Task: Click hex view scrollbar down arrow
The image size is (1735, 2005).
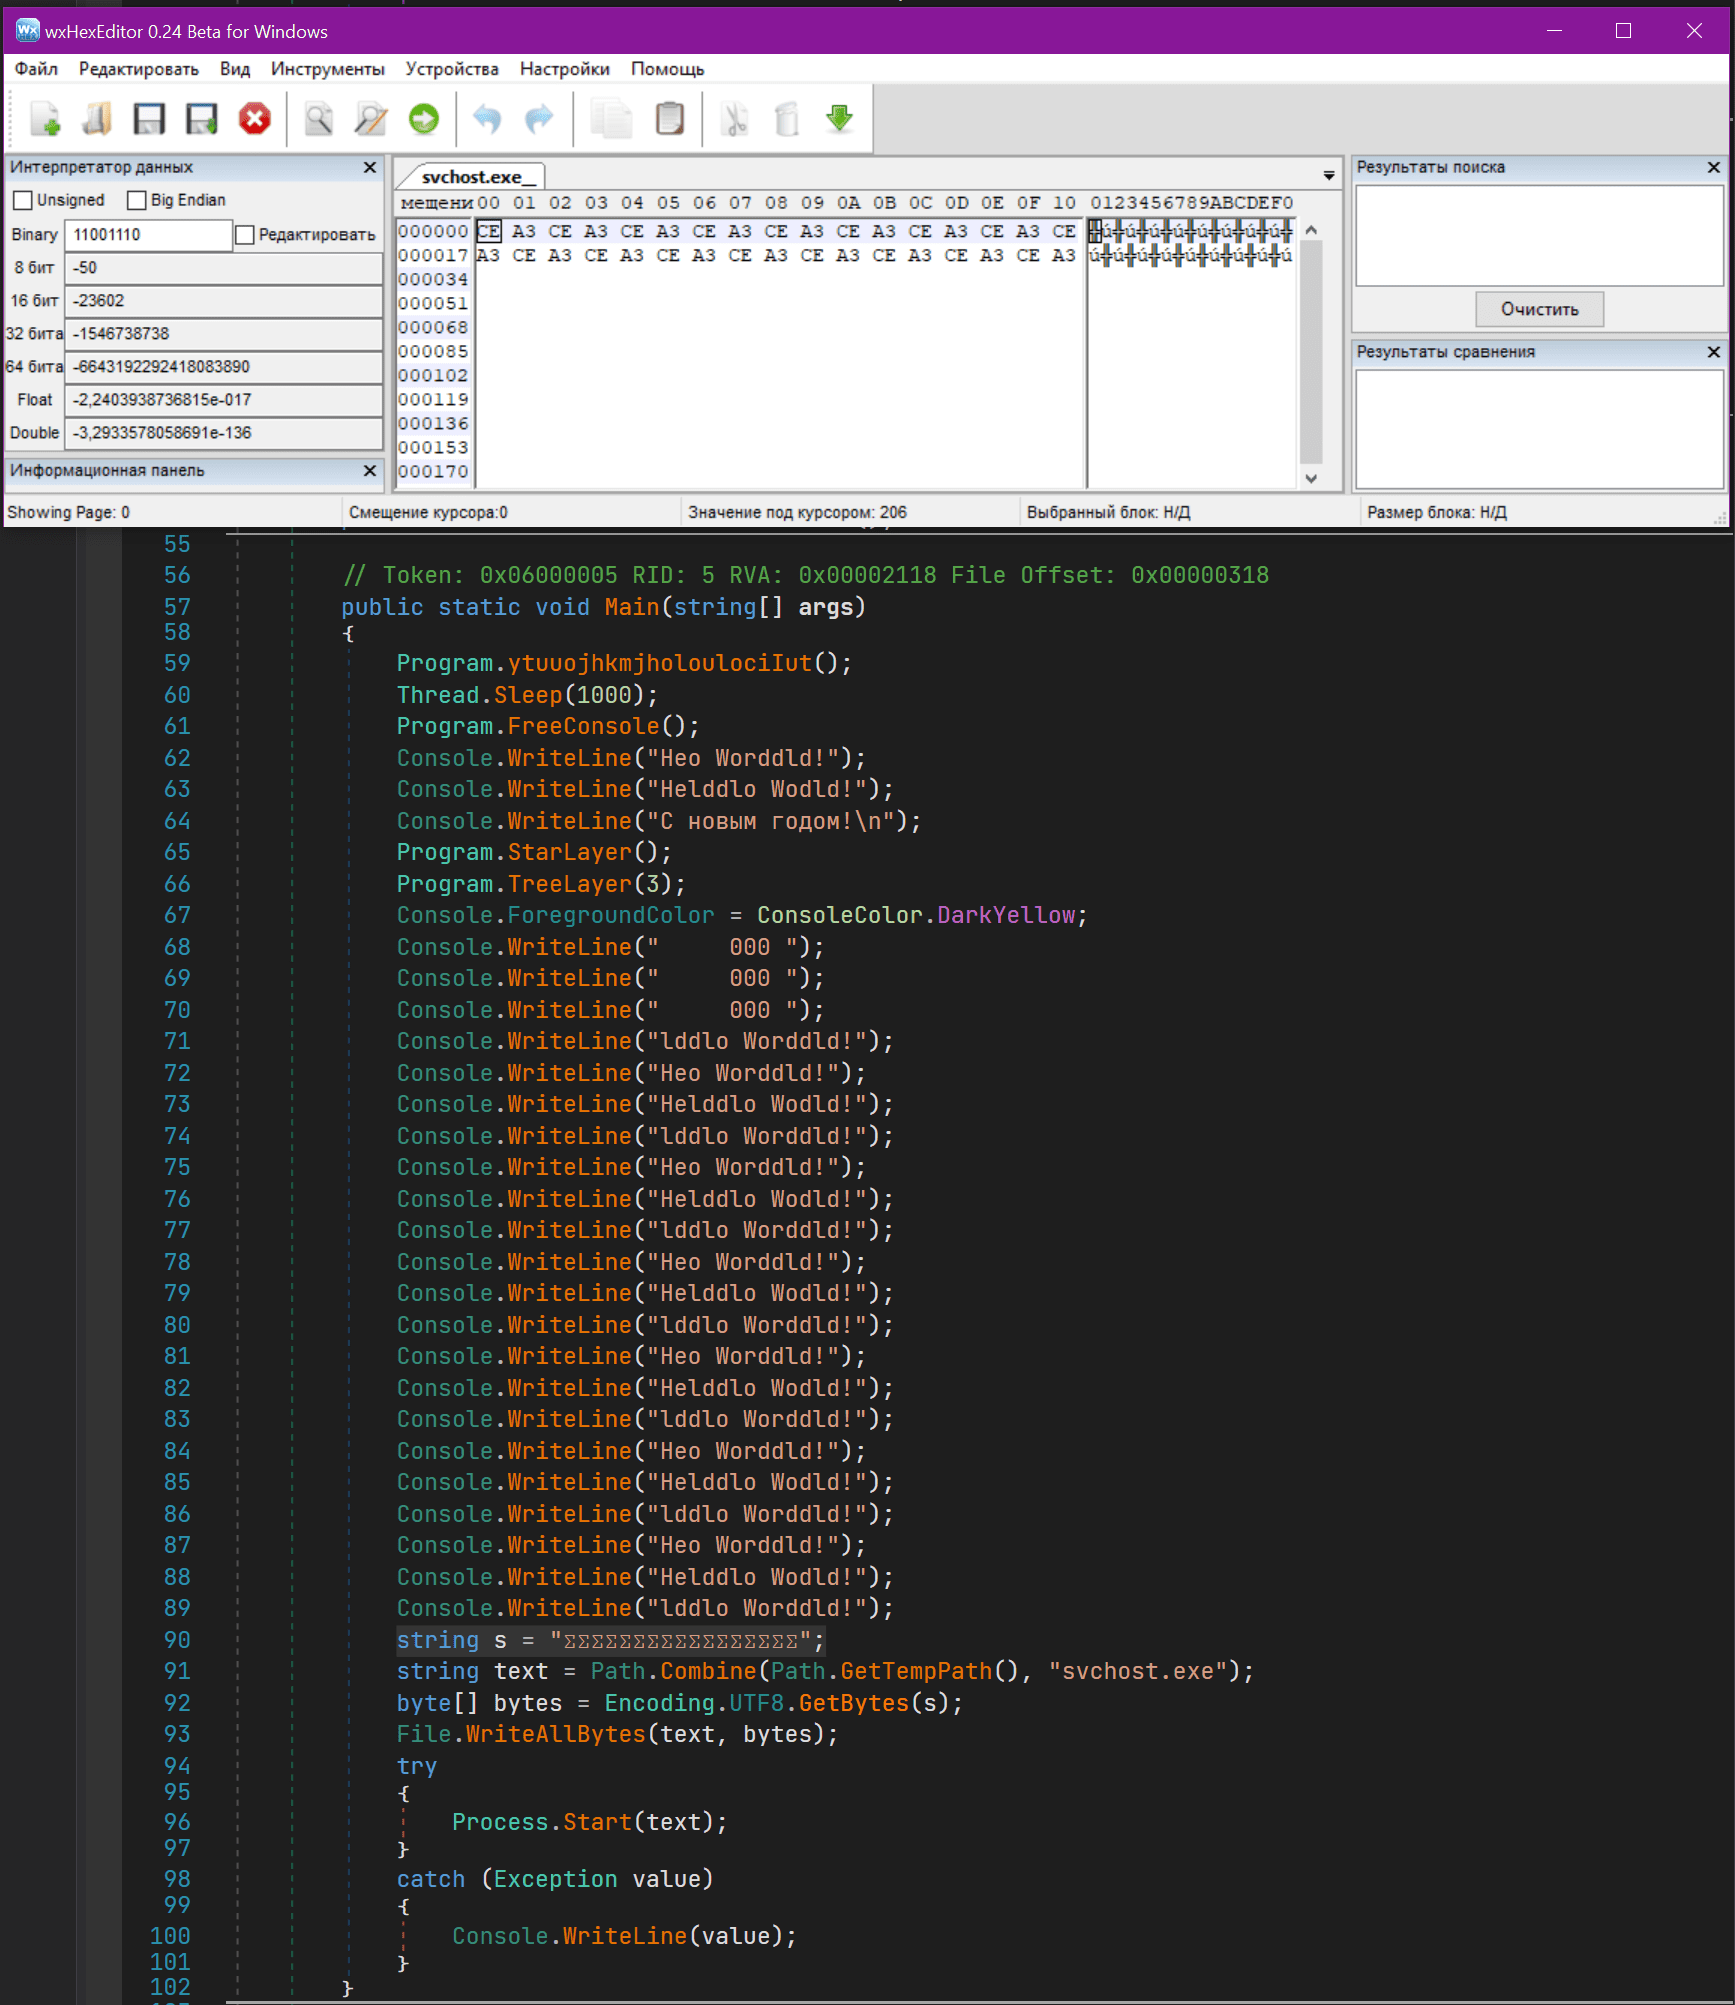Action: point(1311,479)
